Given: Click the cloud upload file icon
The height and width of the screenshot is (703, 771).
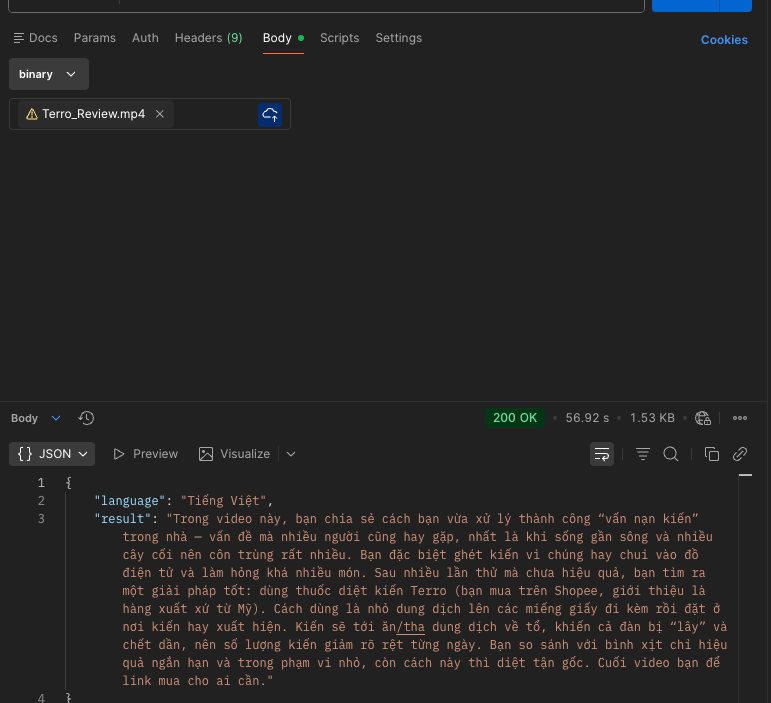Looking at the screenshot, I should tap(269, 115).
